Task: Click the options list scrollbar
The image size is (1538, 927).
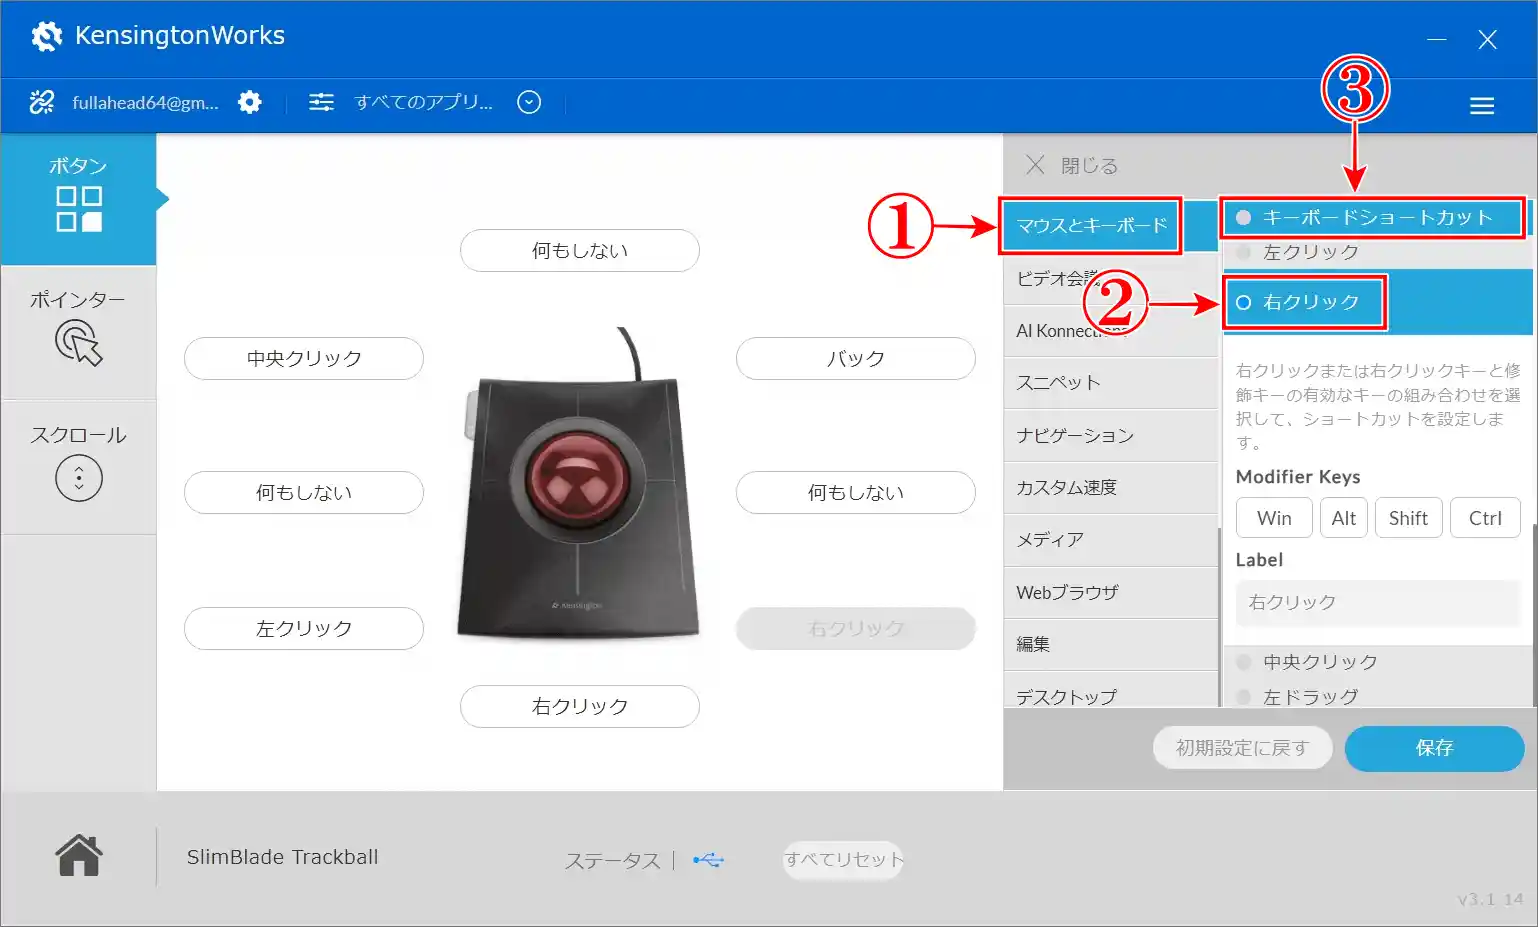Action: 1534,615
